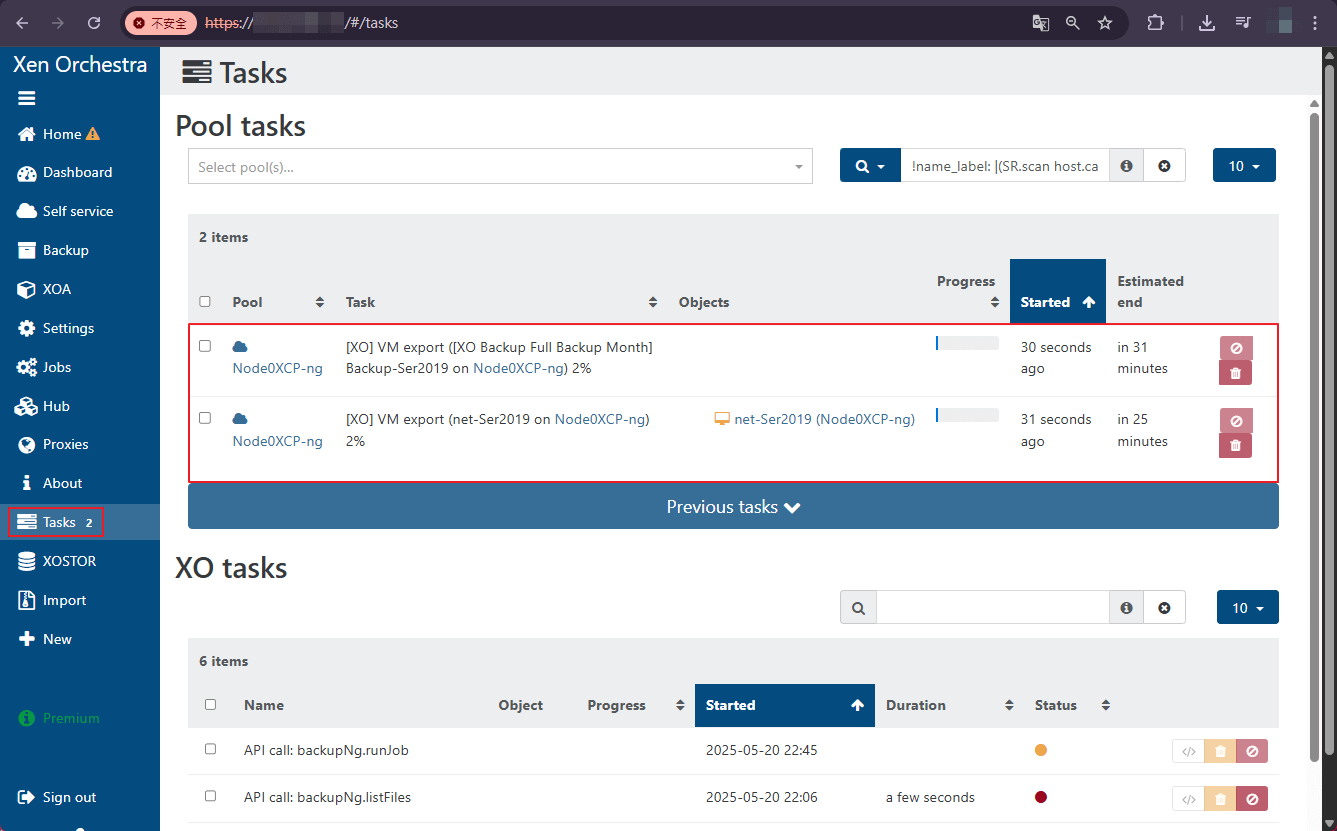The image size is (1337, 831).
Task: Abort the backupNg.listFiles task
Action: pos(1252,798)
